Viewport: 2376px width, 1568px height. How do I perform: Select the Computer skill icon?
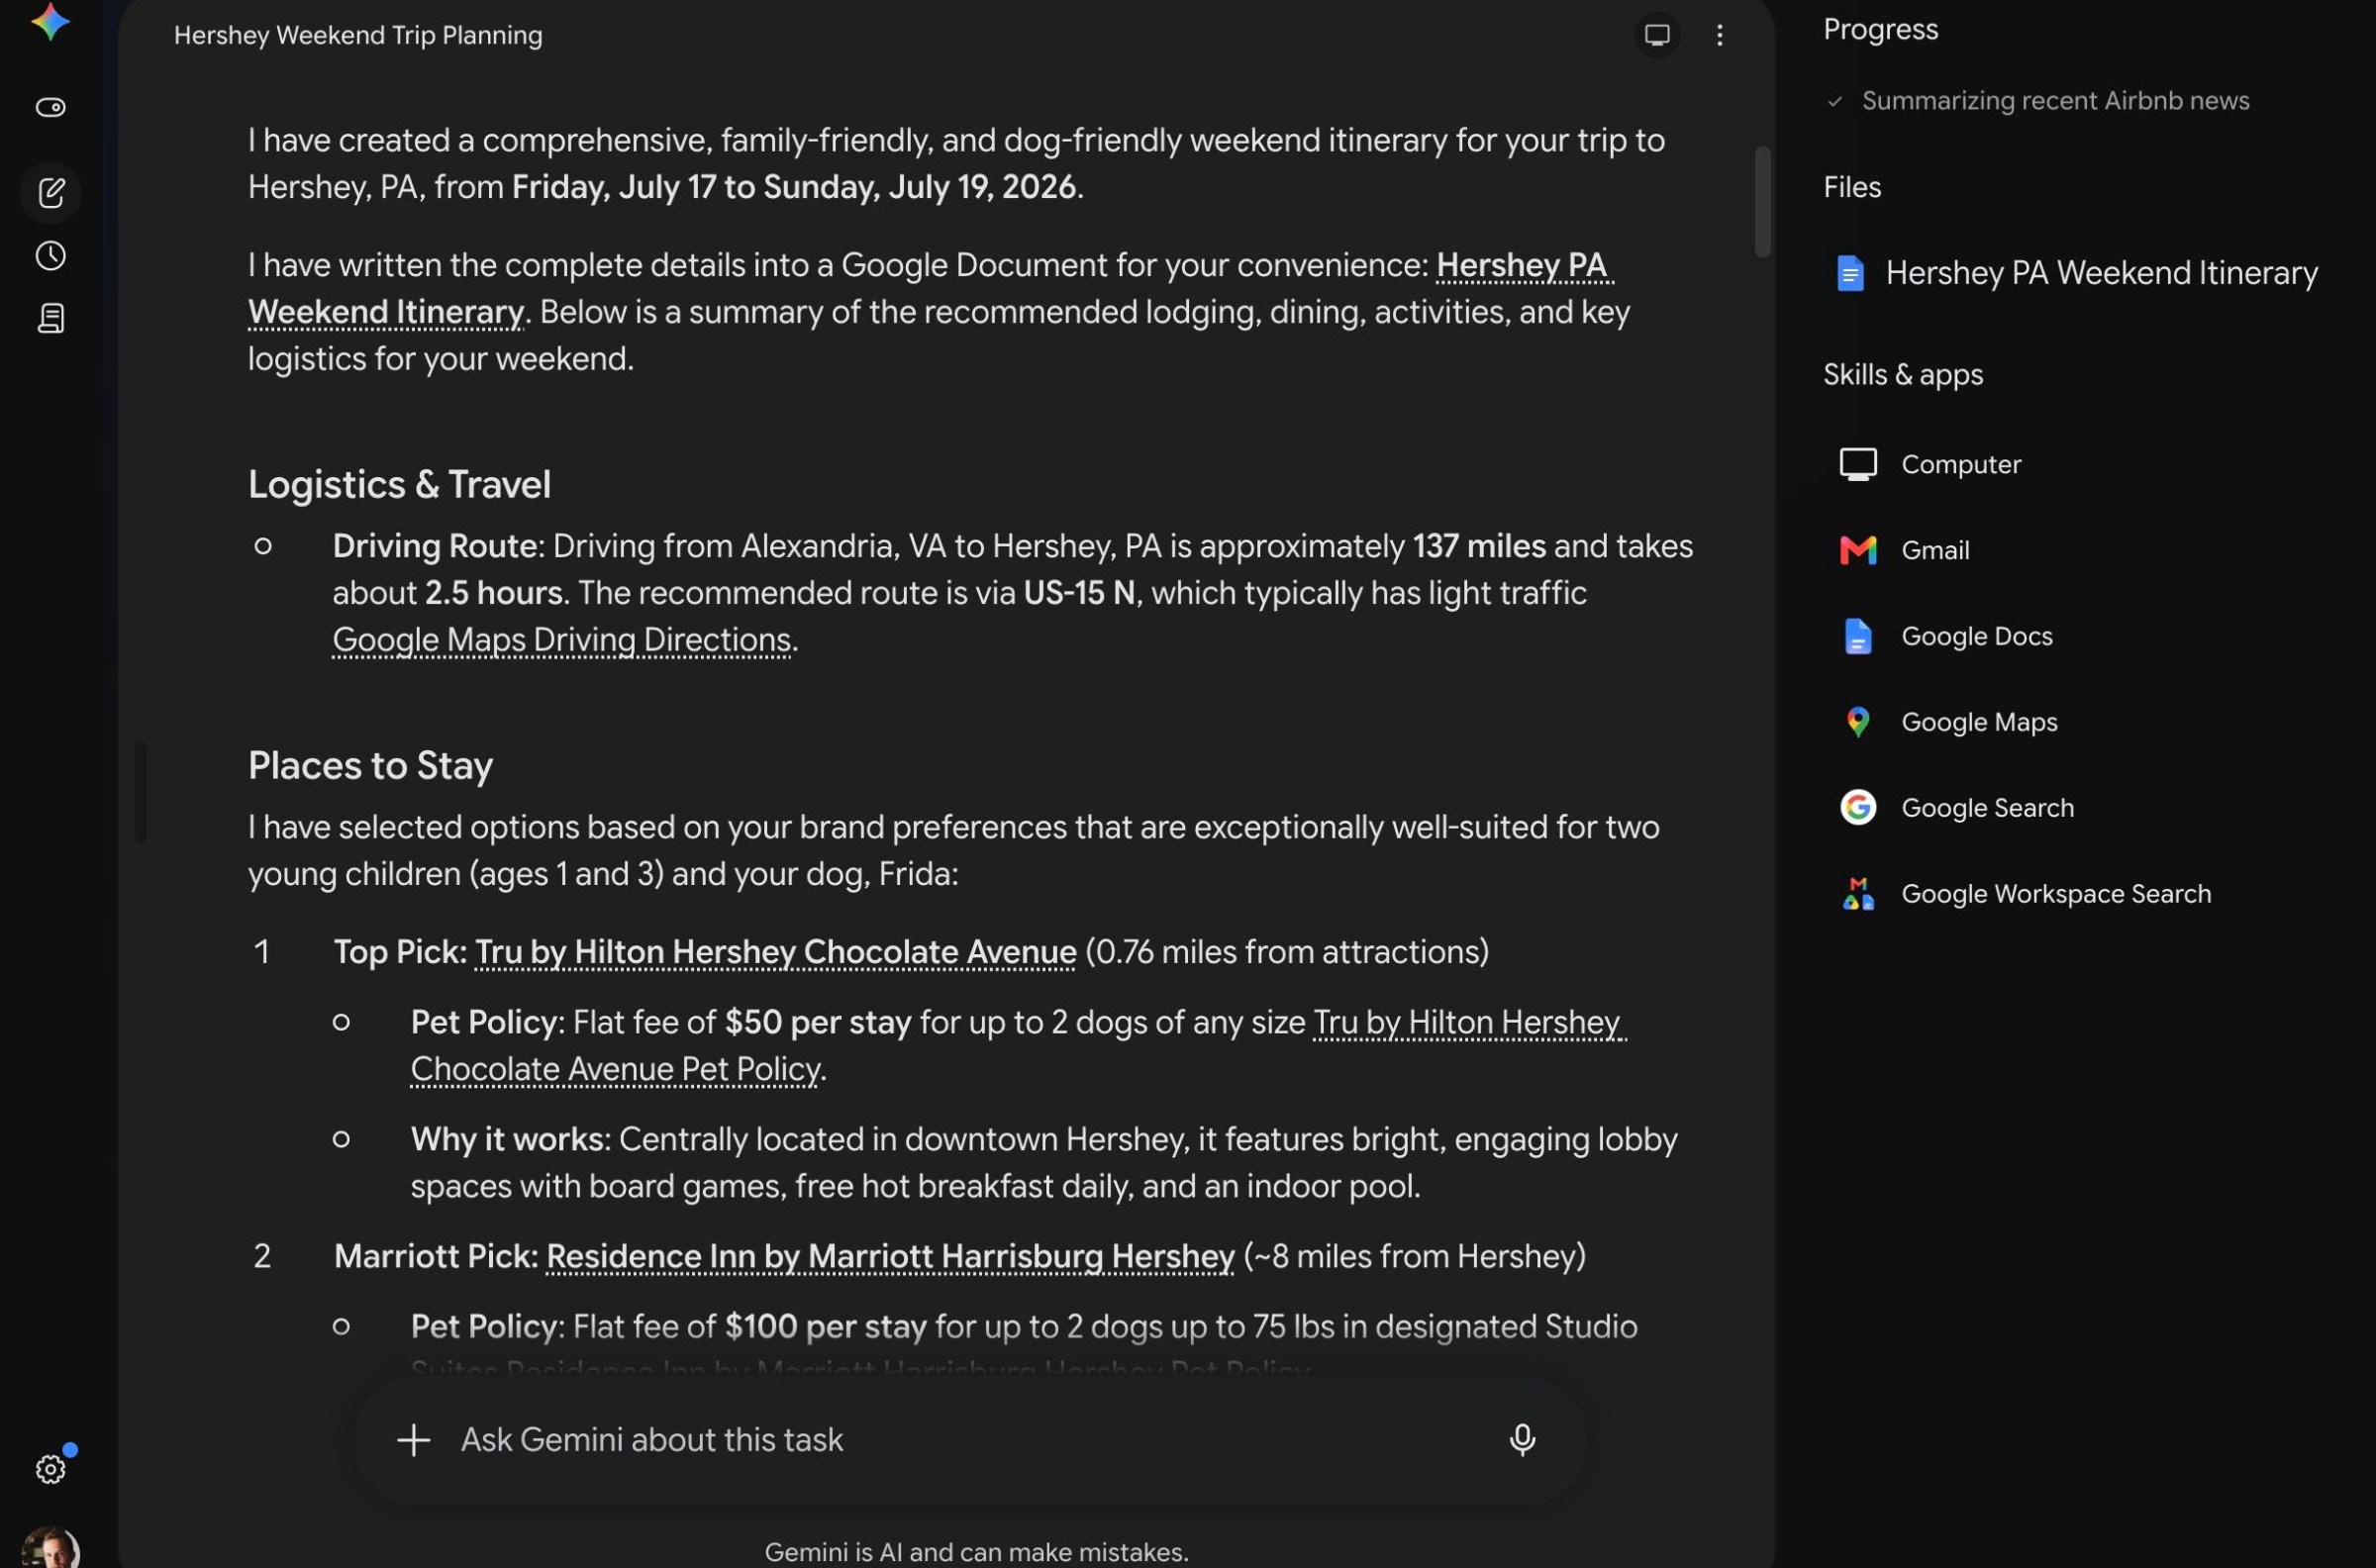pyautogui.click(x=1858, y=464)
